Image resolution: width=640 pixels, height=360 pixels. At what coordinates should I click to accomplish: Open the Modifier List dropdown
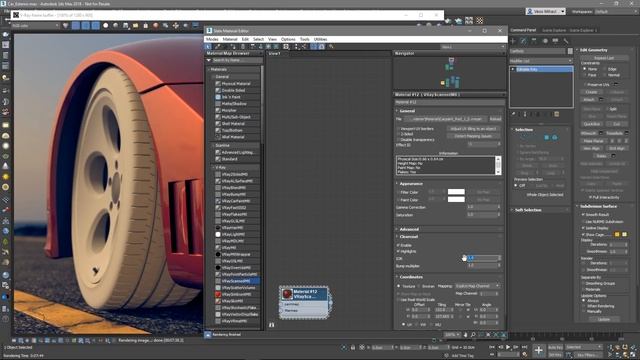pos(541,61)
